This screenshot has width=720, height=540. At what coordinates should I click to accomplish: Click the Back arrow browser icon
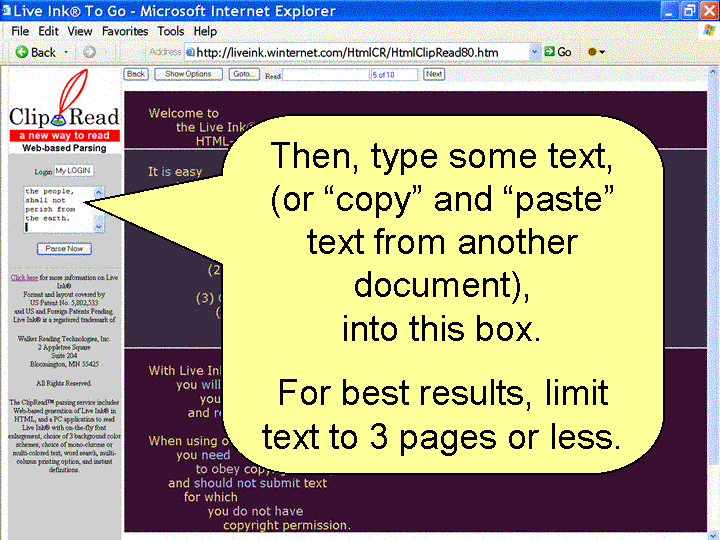click(x=20, y=52)
